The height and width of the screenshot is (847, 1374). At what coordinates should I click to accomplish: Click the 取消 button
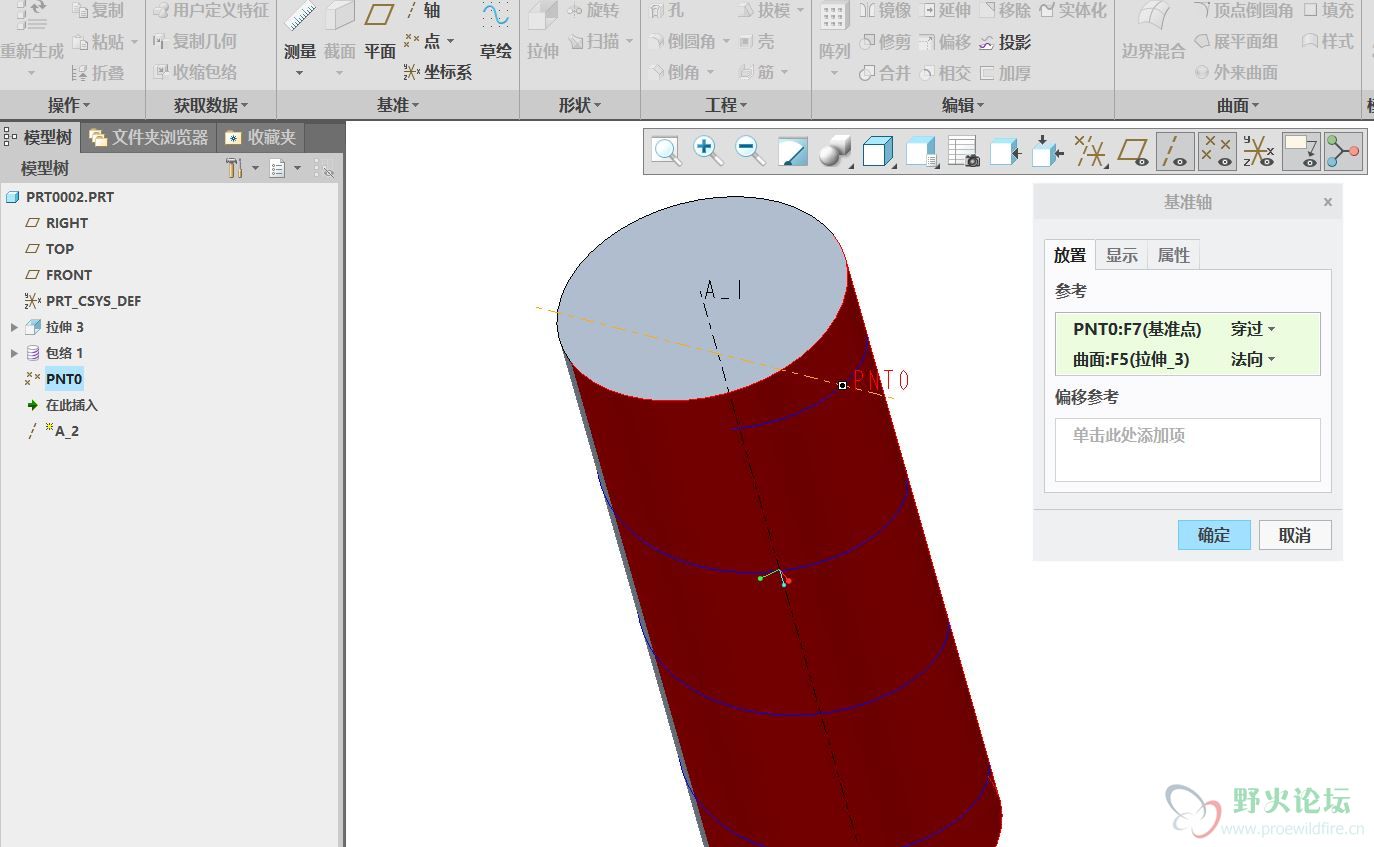tap(1295, 535)
